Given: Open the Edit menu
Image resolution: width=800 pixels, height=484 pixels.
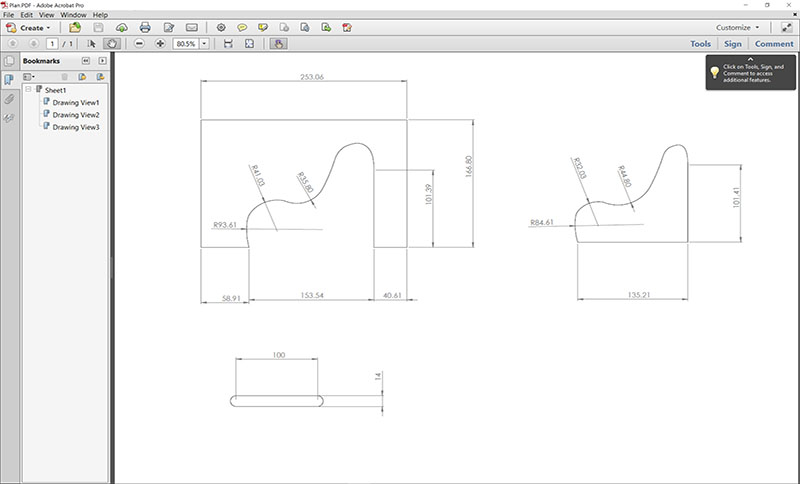Looking at the screenshot, I should (27, 15).
